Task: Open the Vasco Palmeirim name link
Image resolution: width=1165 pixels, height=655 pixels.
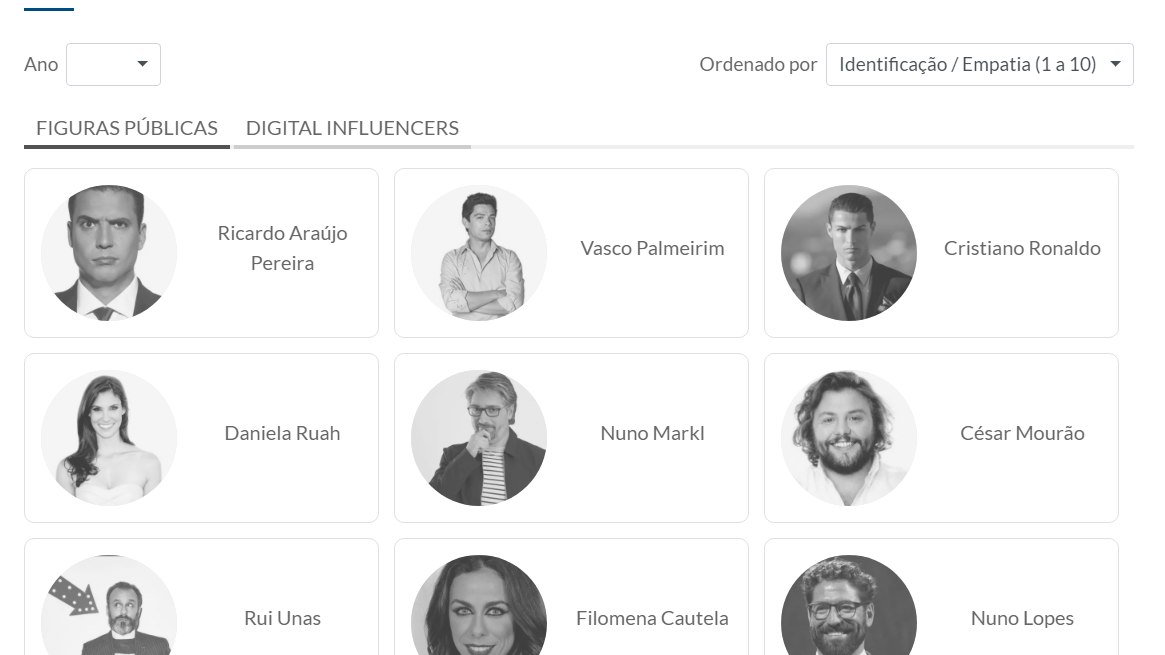Action: point(652,248)
